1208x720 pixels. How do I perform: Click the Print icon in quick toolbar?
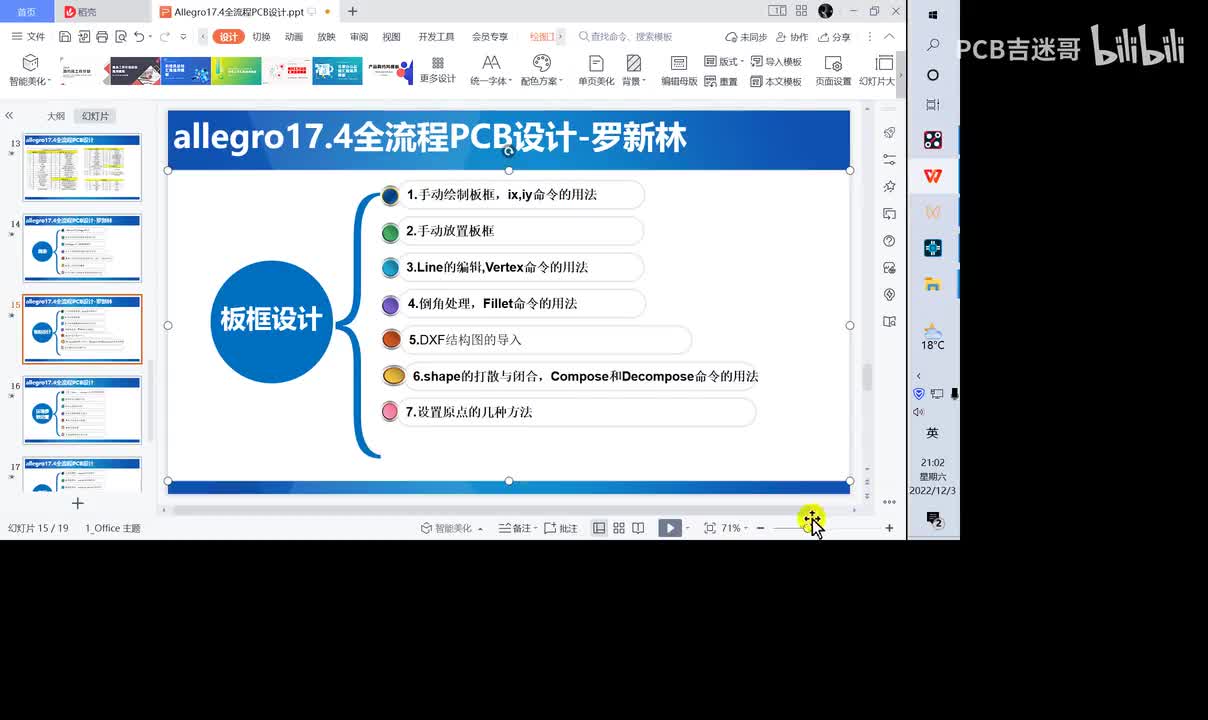(101, 37)
